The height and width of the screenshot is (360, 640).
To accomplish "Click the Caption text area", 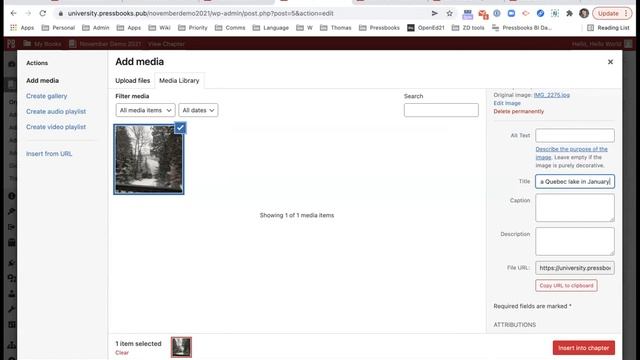I will point(575,208).
